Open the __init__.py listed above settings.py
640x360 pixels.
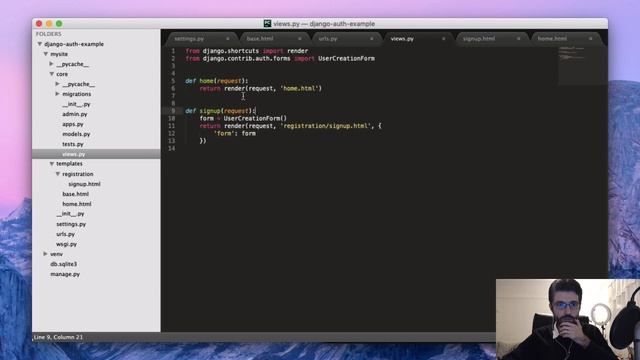click(x=70, y=214)
